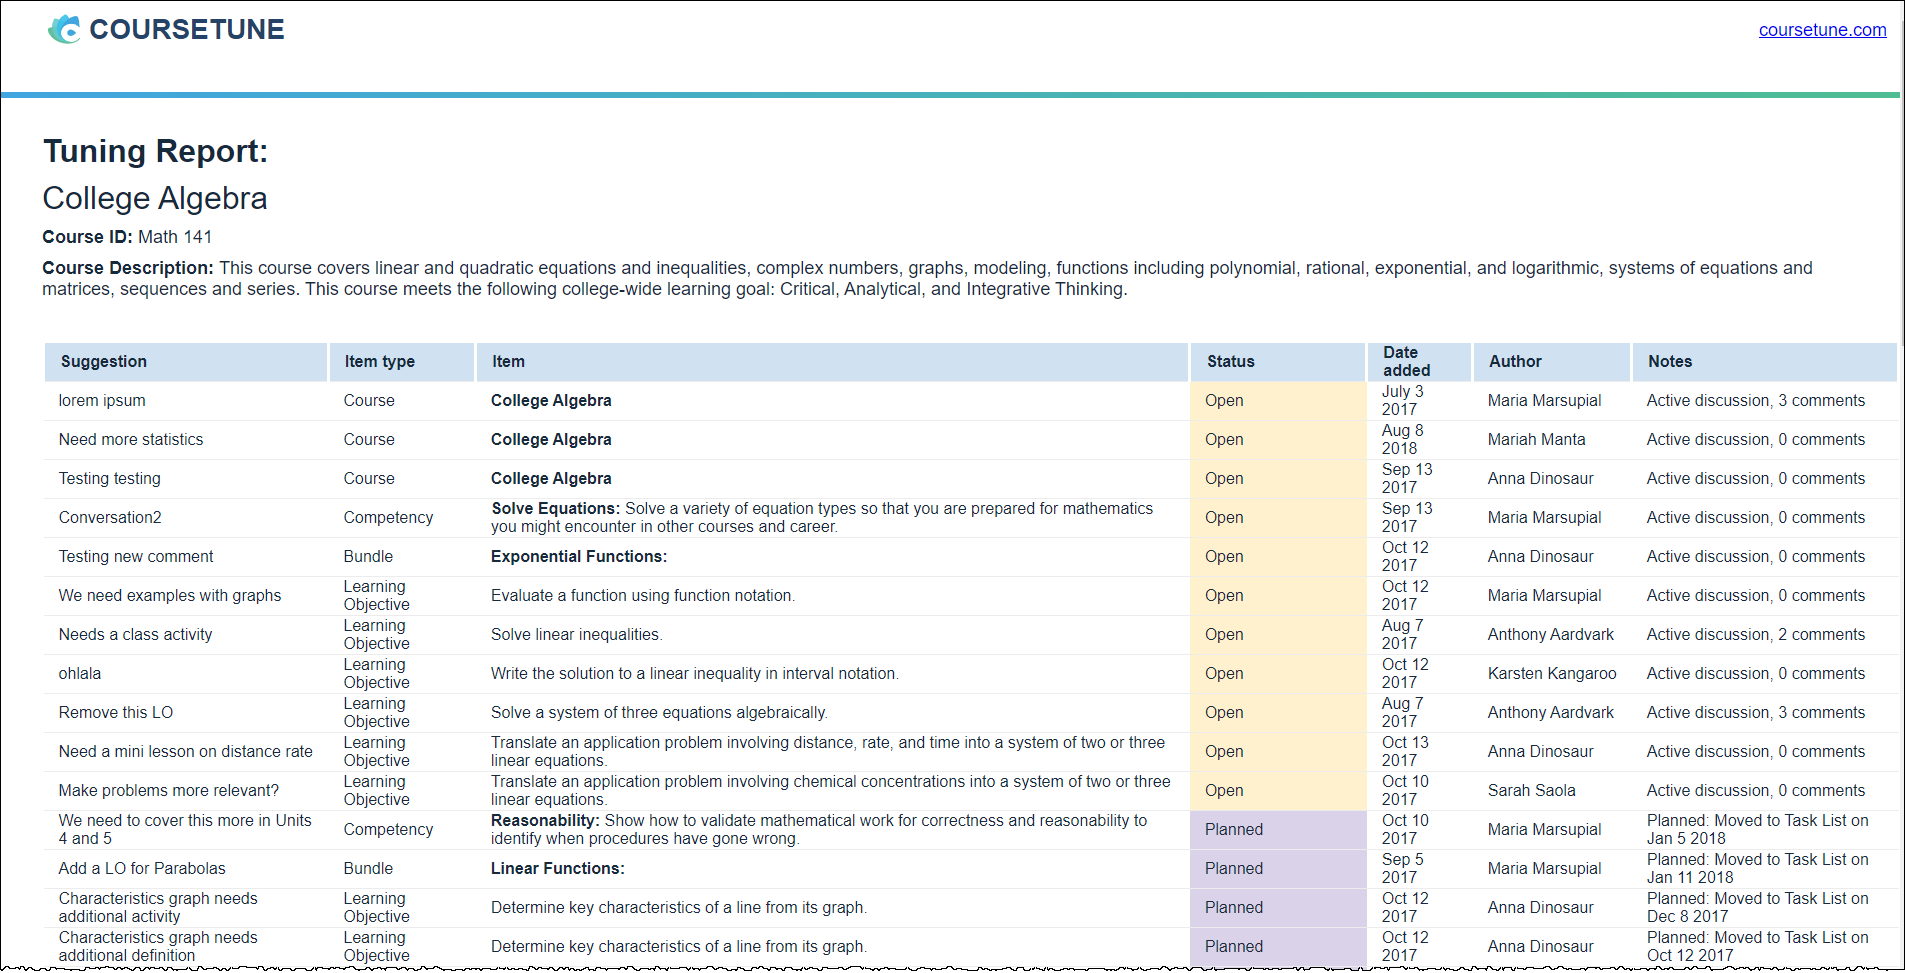Click the Open status for 'lorem ipsum'

point(1223,401)
